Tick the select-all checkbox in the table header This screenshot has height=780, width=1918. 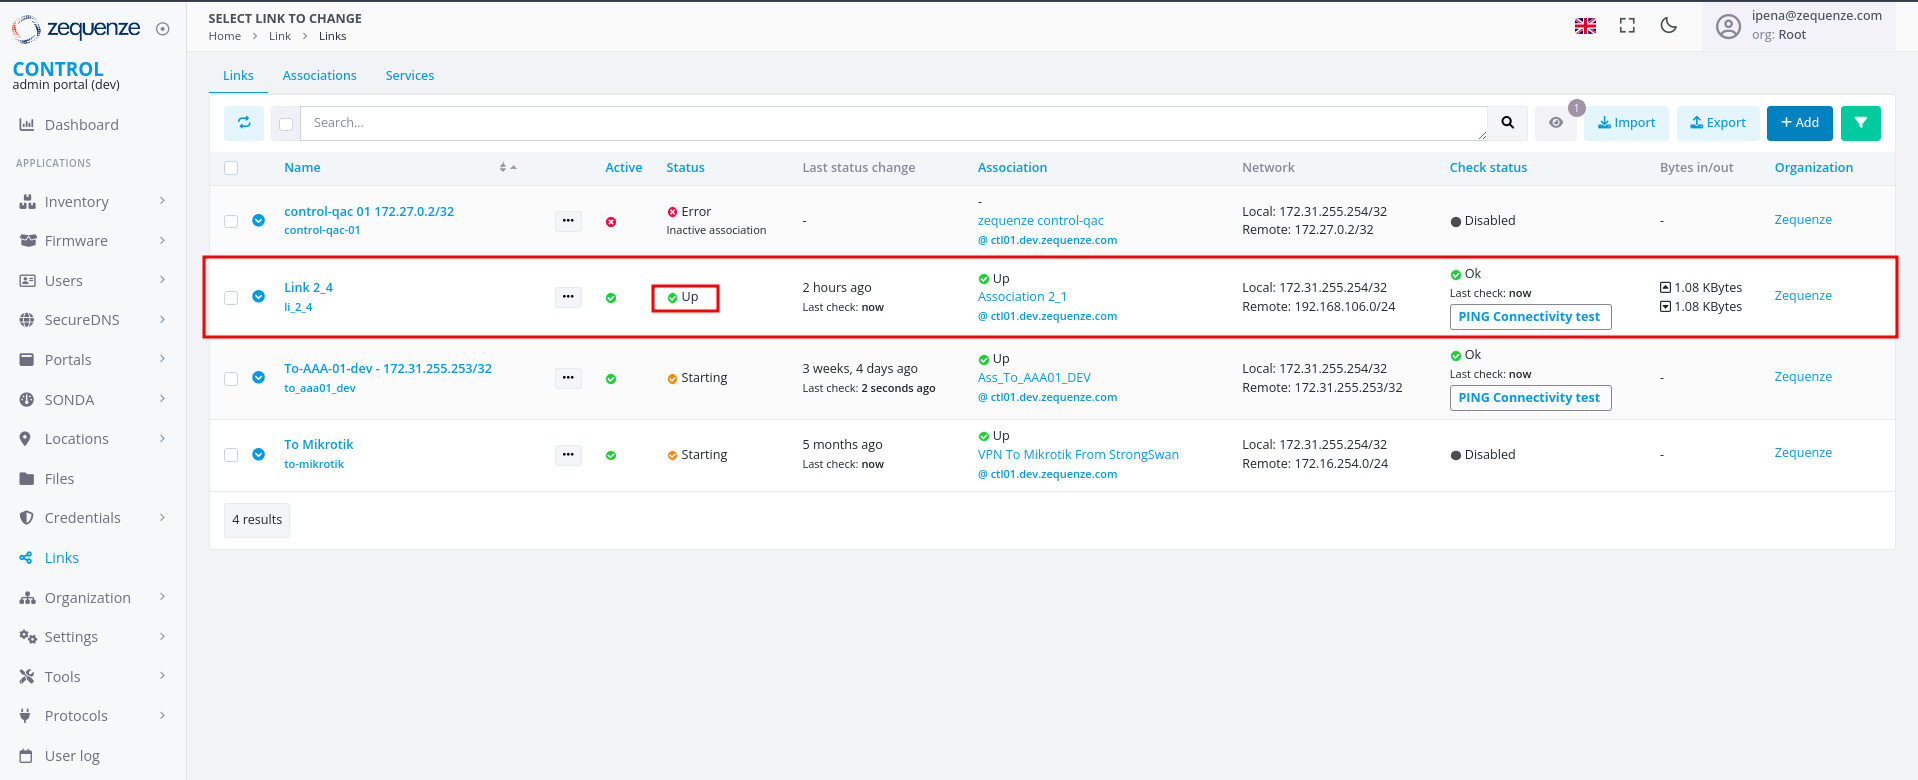(231, 168)
